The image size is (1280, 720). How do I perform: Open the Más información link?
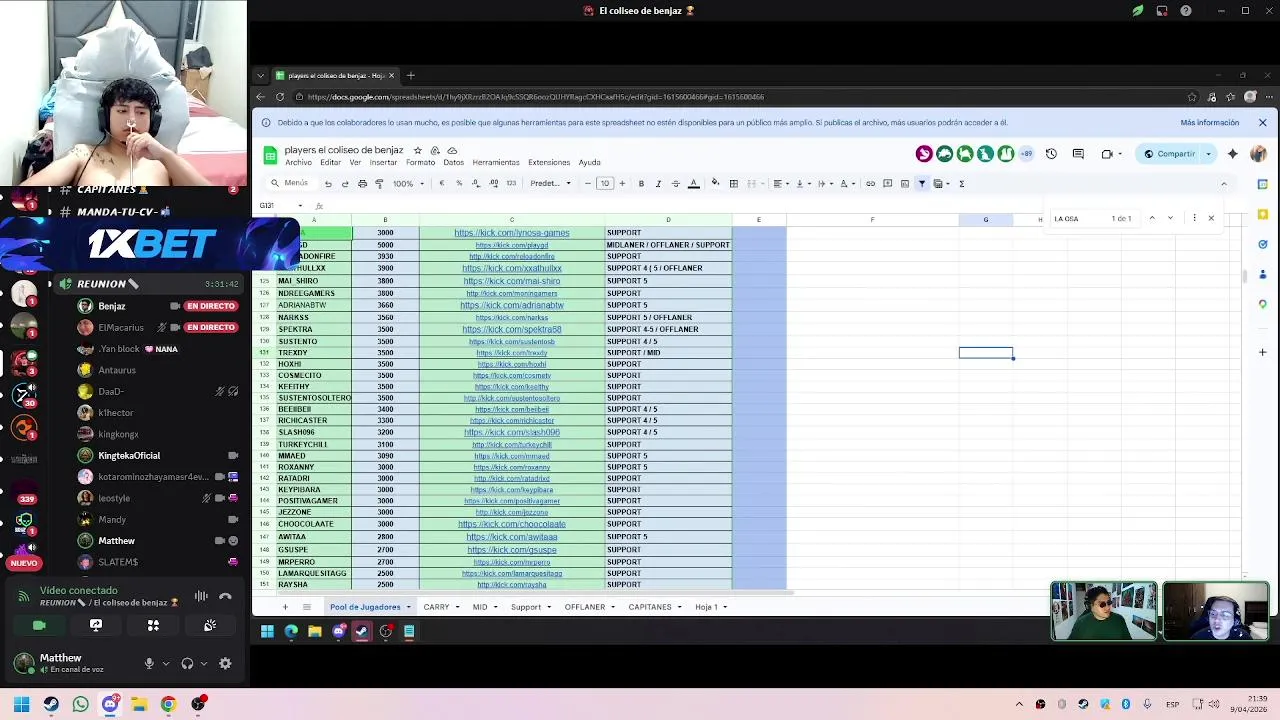click(x=1209, y=123)
